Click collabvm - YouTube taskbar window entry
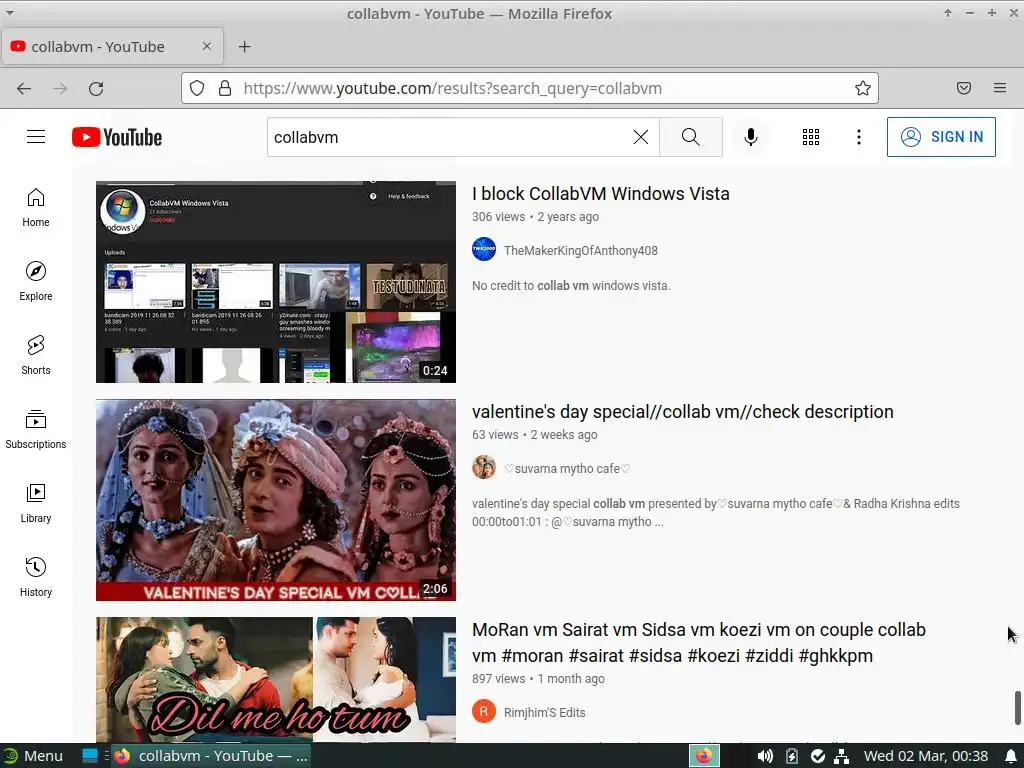The image size is (1024, 768). coord(211,756)
